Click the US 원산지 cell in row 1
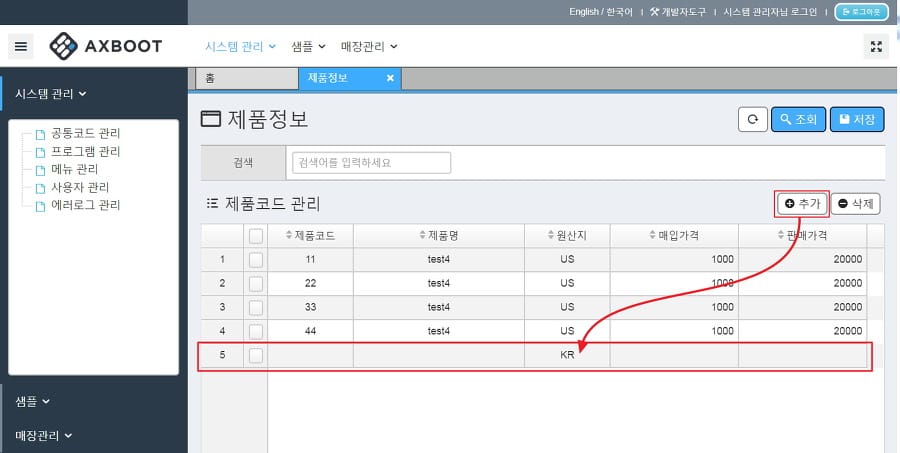900x453 pixels. point(567,260)
